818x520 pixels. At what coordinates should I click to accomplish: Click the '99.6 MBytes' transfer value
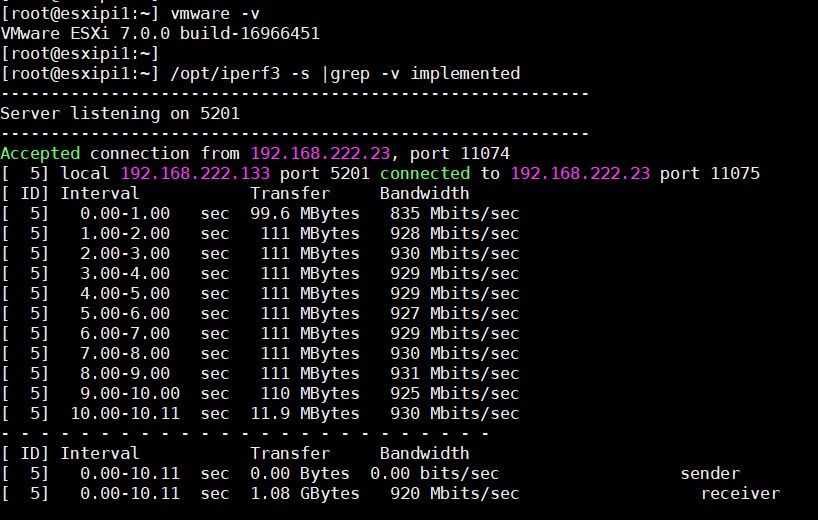coord(305,213)
